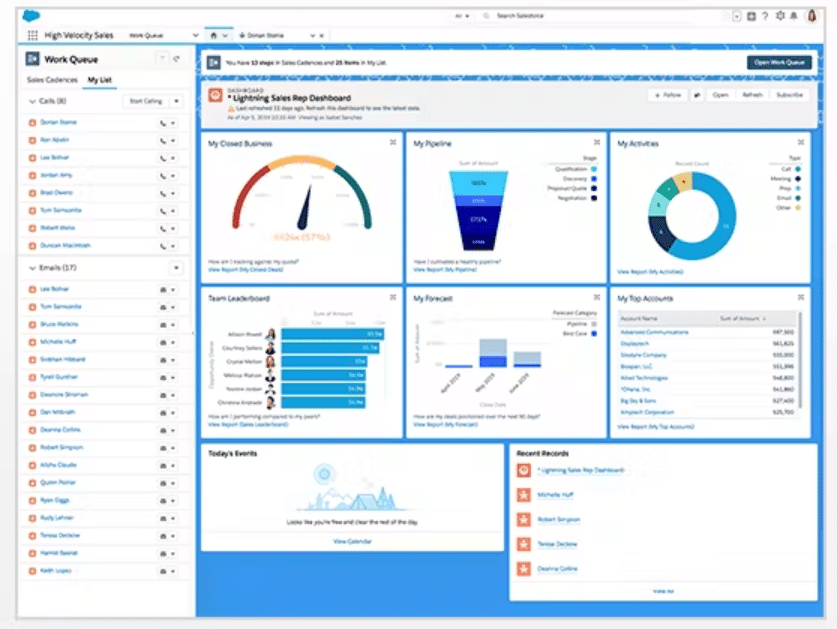Screen dimensions: 837x629
Task: Open the View Calendar link
Action: 352,540
